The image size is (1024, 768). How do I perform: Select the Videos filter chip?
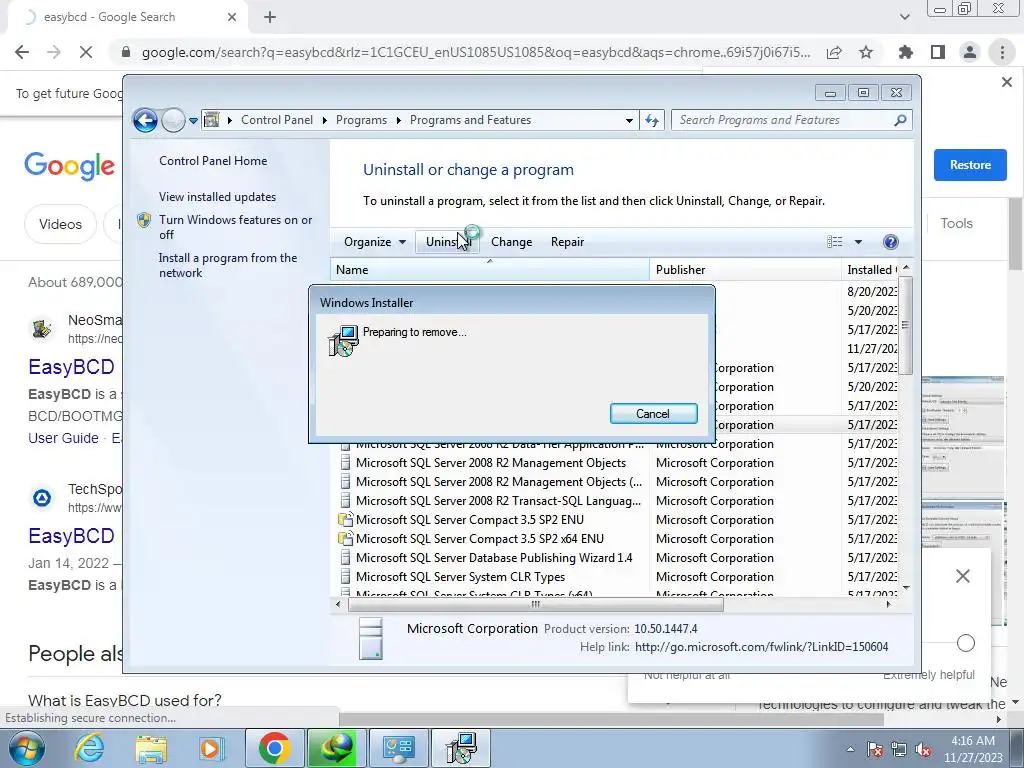click(60, 224)
